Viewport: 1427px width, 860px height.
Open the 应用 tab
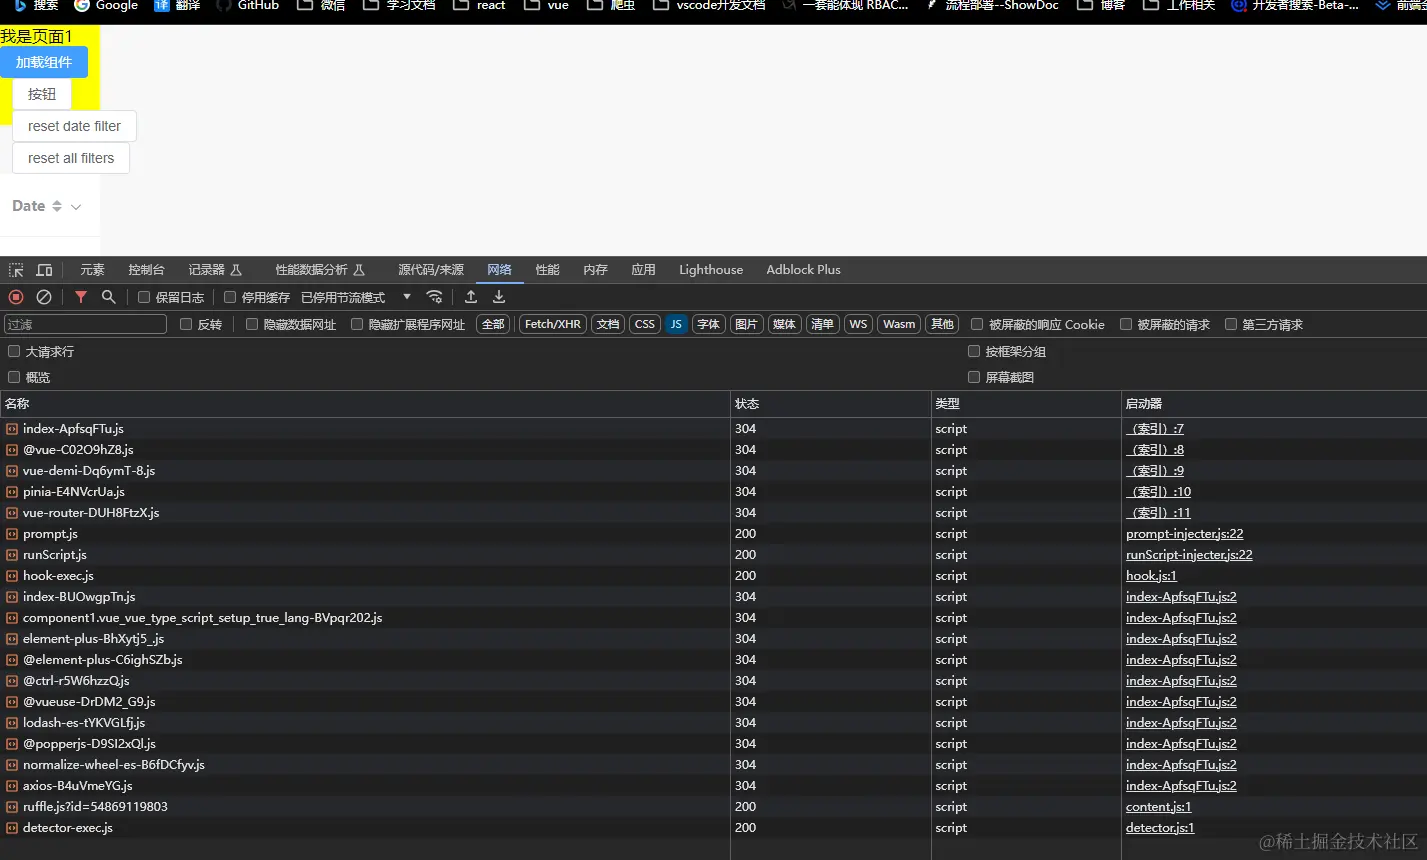pos(643,270)
